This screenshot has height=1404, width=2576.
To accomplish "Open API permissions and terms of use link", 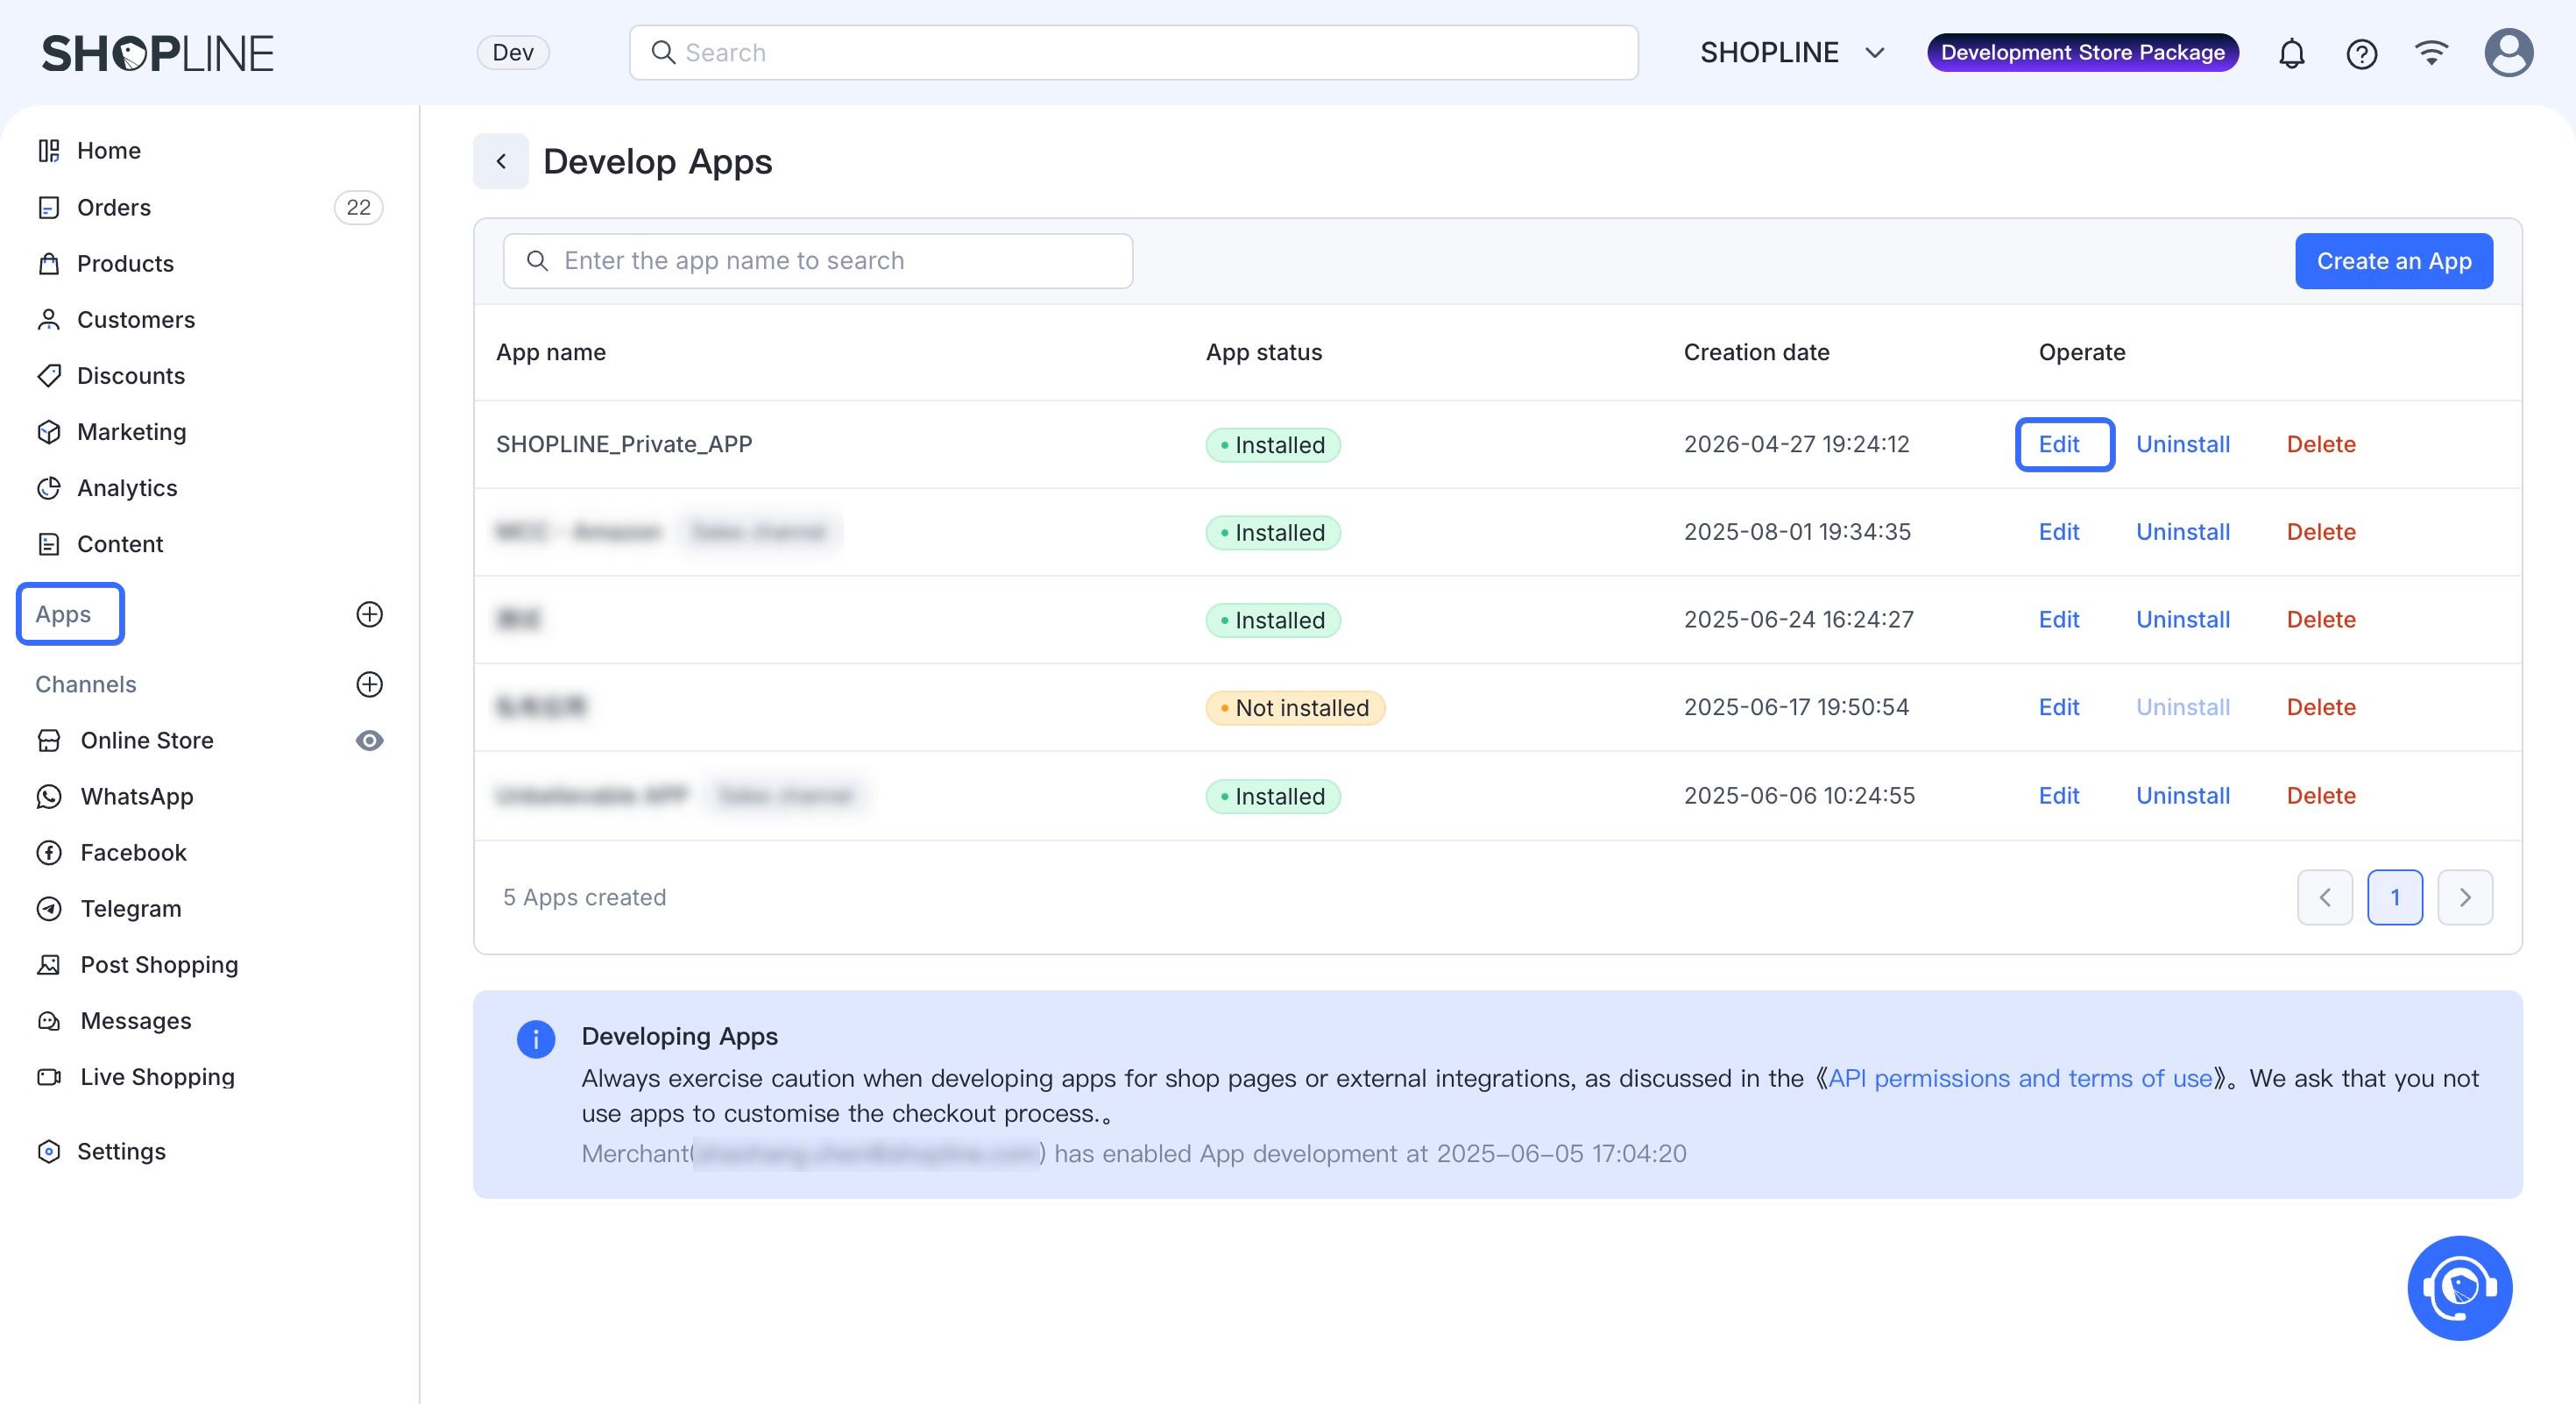I will tap(2020, 1078).
